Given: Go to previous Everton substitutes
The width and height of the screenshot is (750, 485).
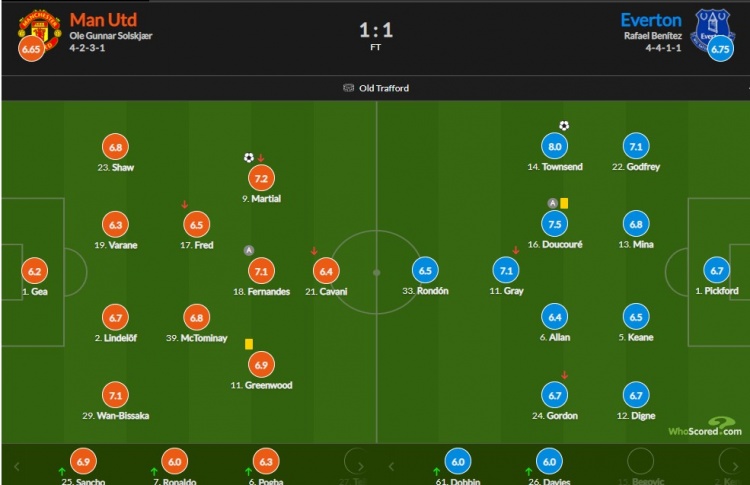Looking at the screenshot, I should point(391,466).
